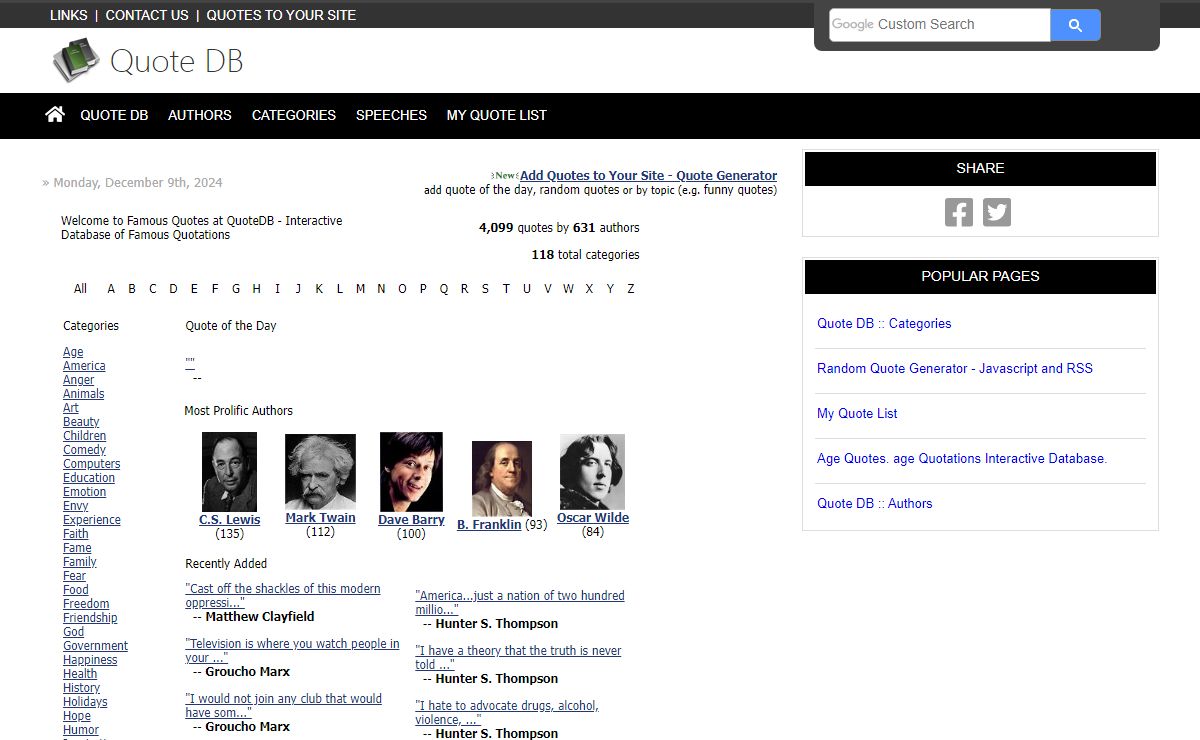Open Quote DB :: Authors popular page
Image resolution: width=1200 pixels, height=740 pixels.
[874, 503]
